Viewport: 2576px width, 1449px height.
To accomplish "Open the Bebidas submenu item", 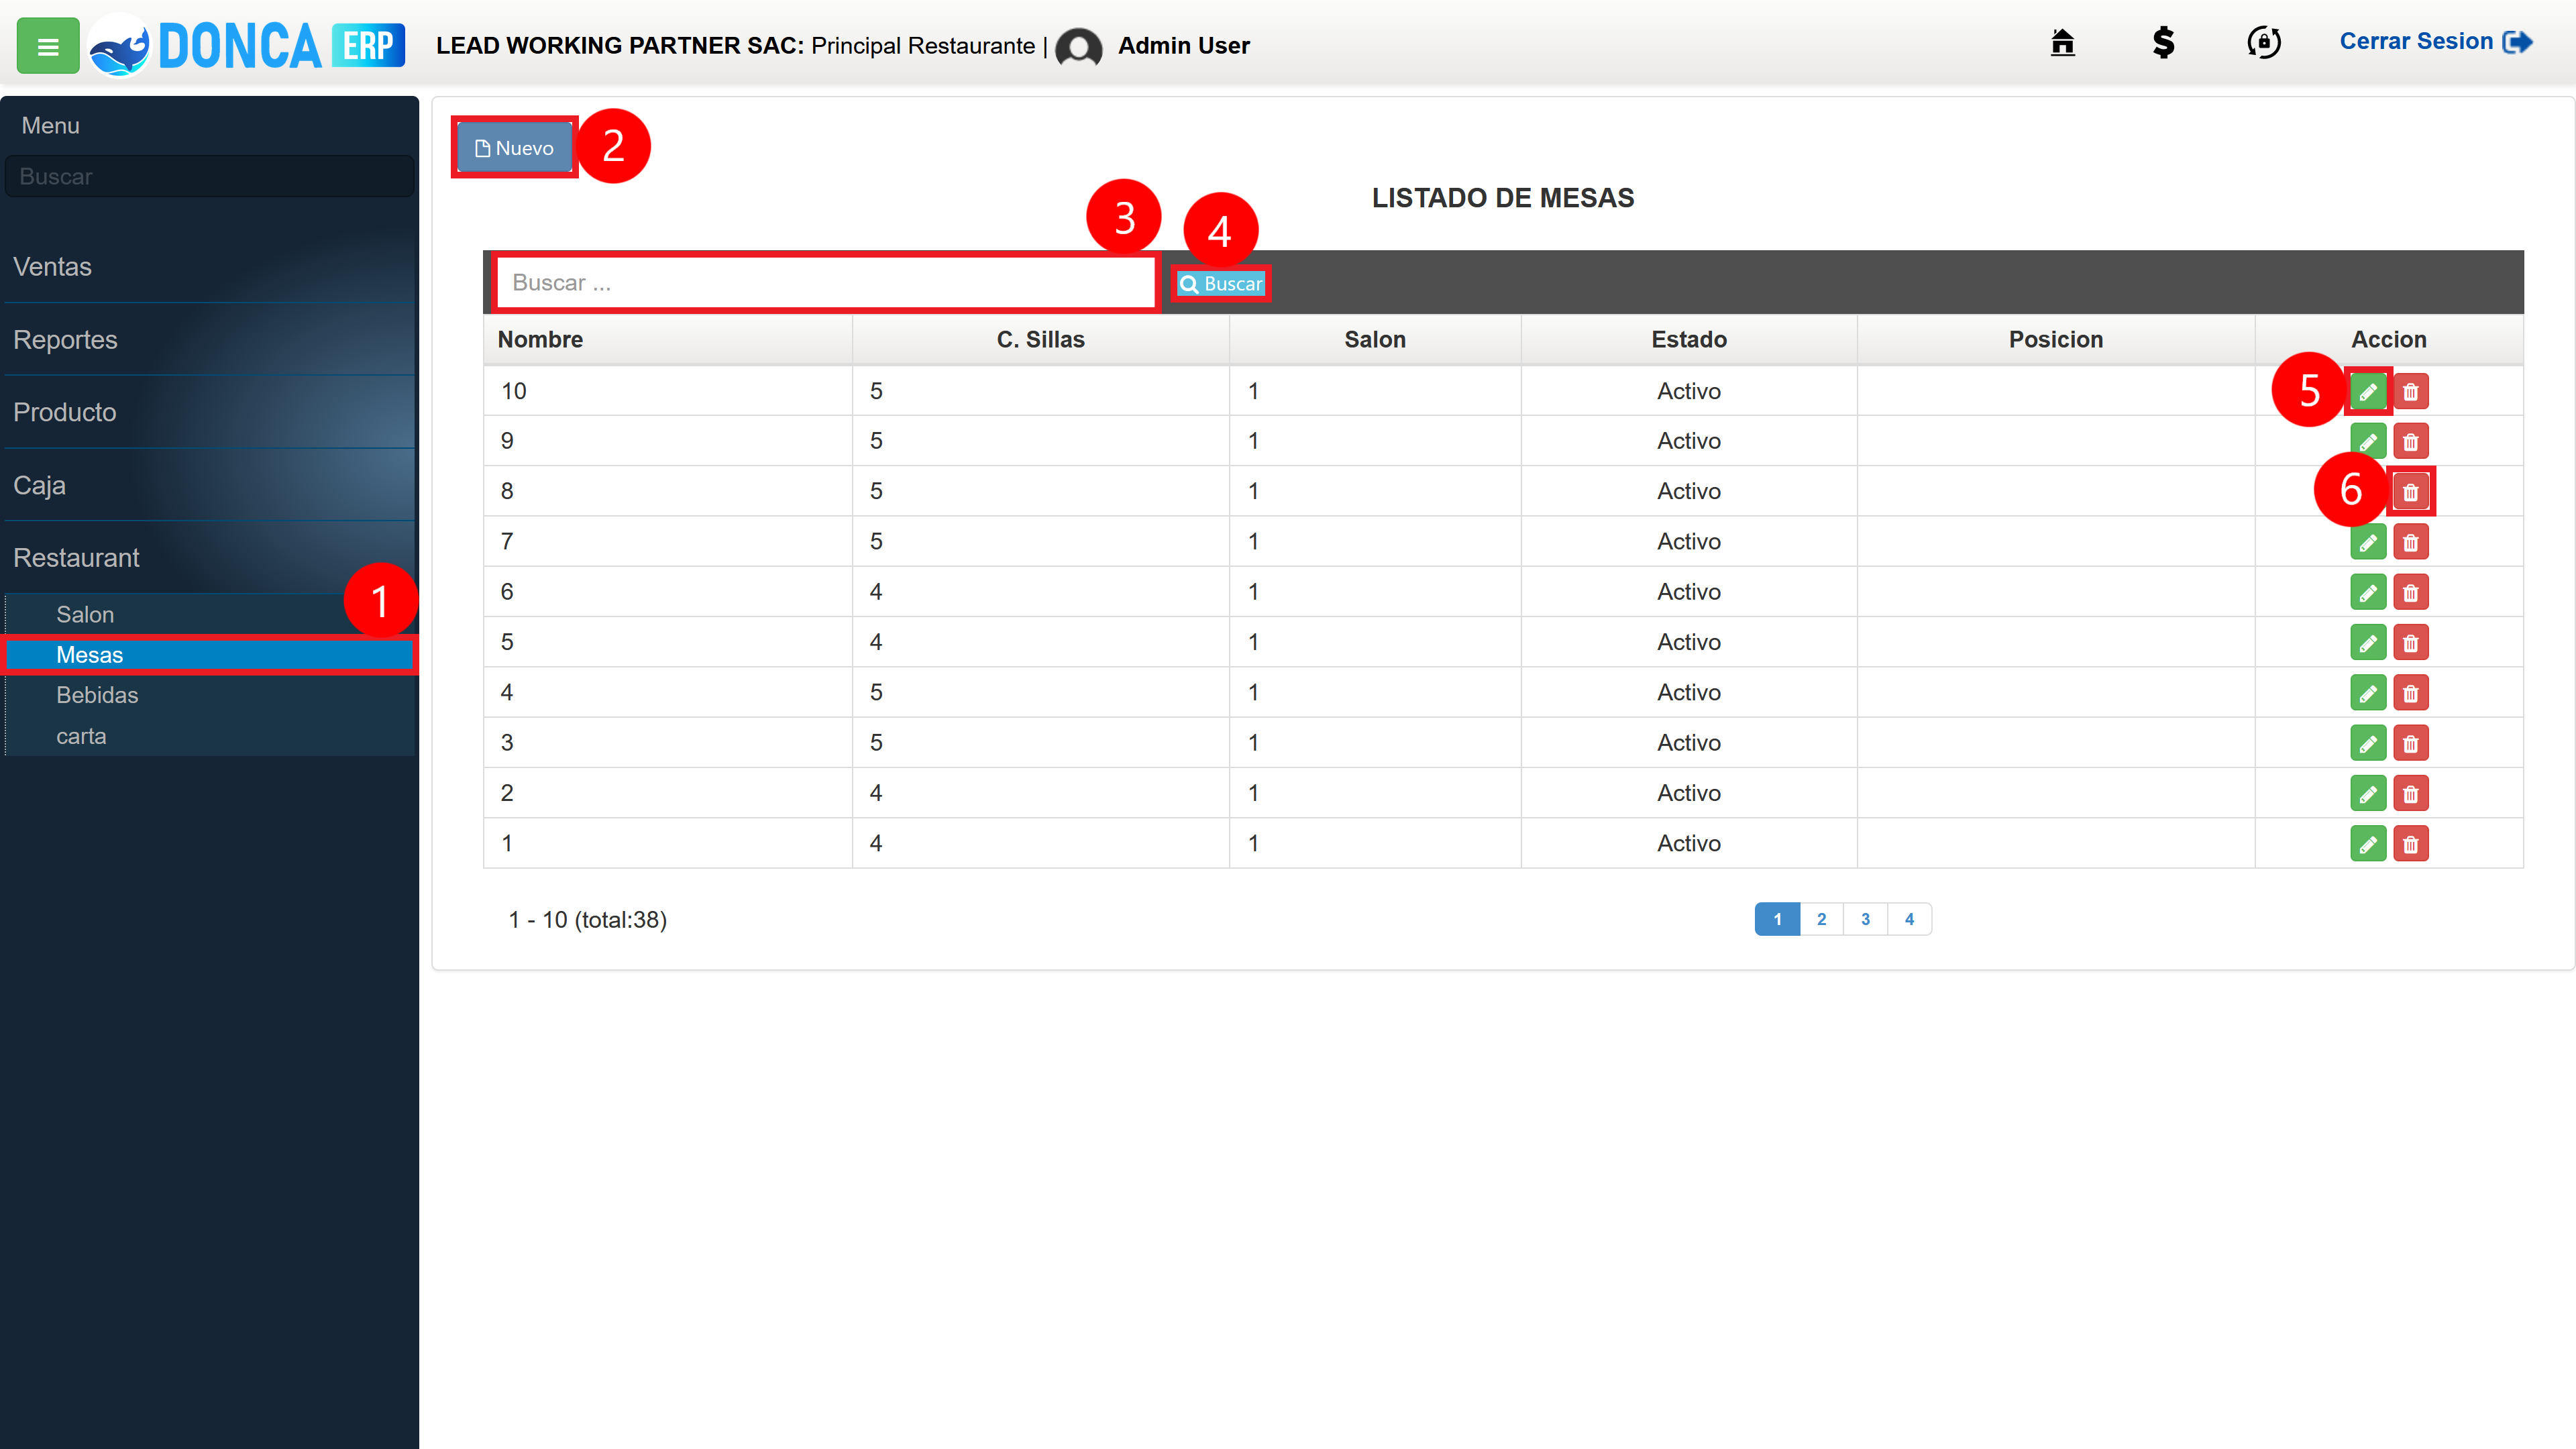I will [x=209, y=695].
